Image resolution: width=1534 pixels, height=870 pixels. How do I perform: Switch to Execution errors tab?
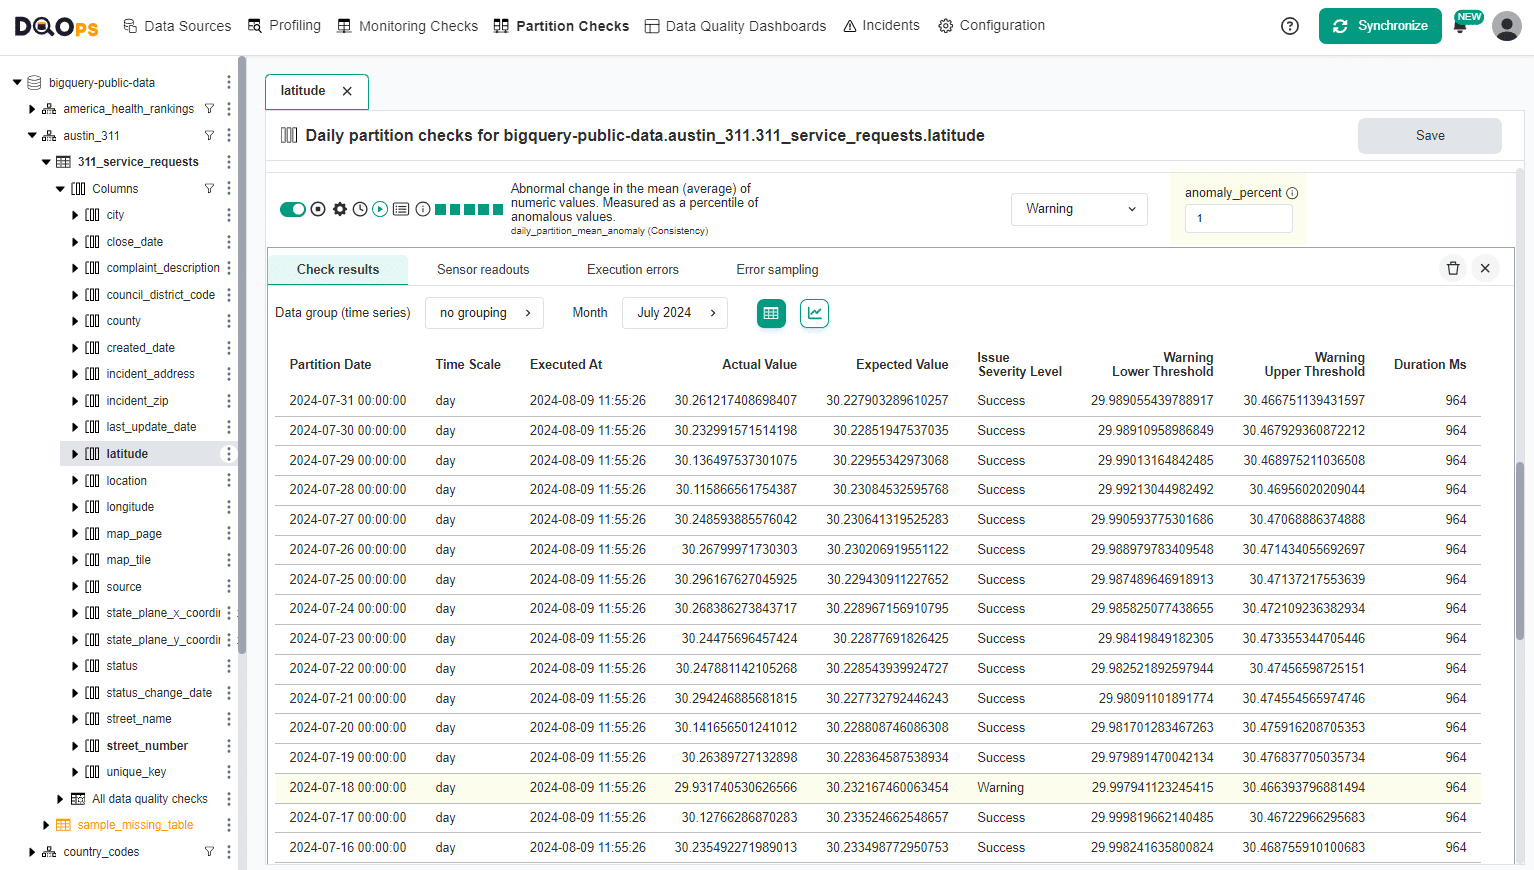(633, 270)
